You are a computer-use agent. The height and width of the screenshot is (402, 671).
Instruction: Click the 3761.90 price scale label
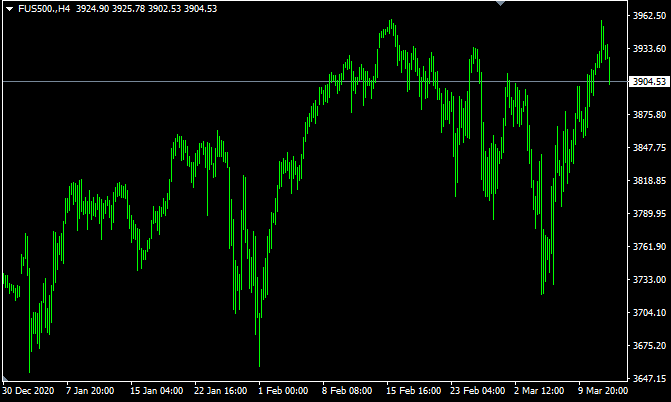coord(649,246)
